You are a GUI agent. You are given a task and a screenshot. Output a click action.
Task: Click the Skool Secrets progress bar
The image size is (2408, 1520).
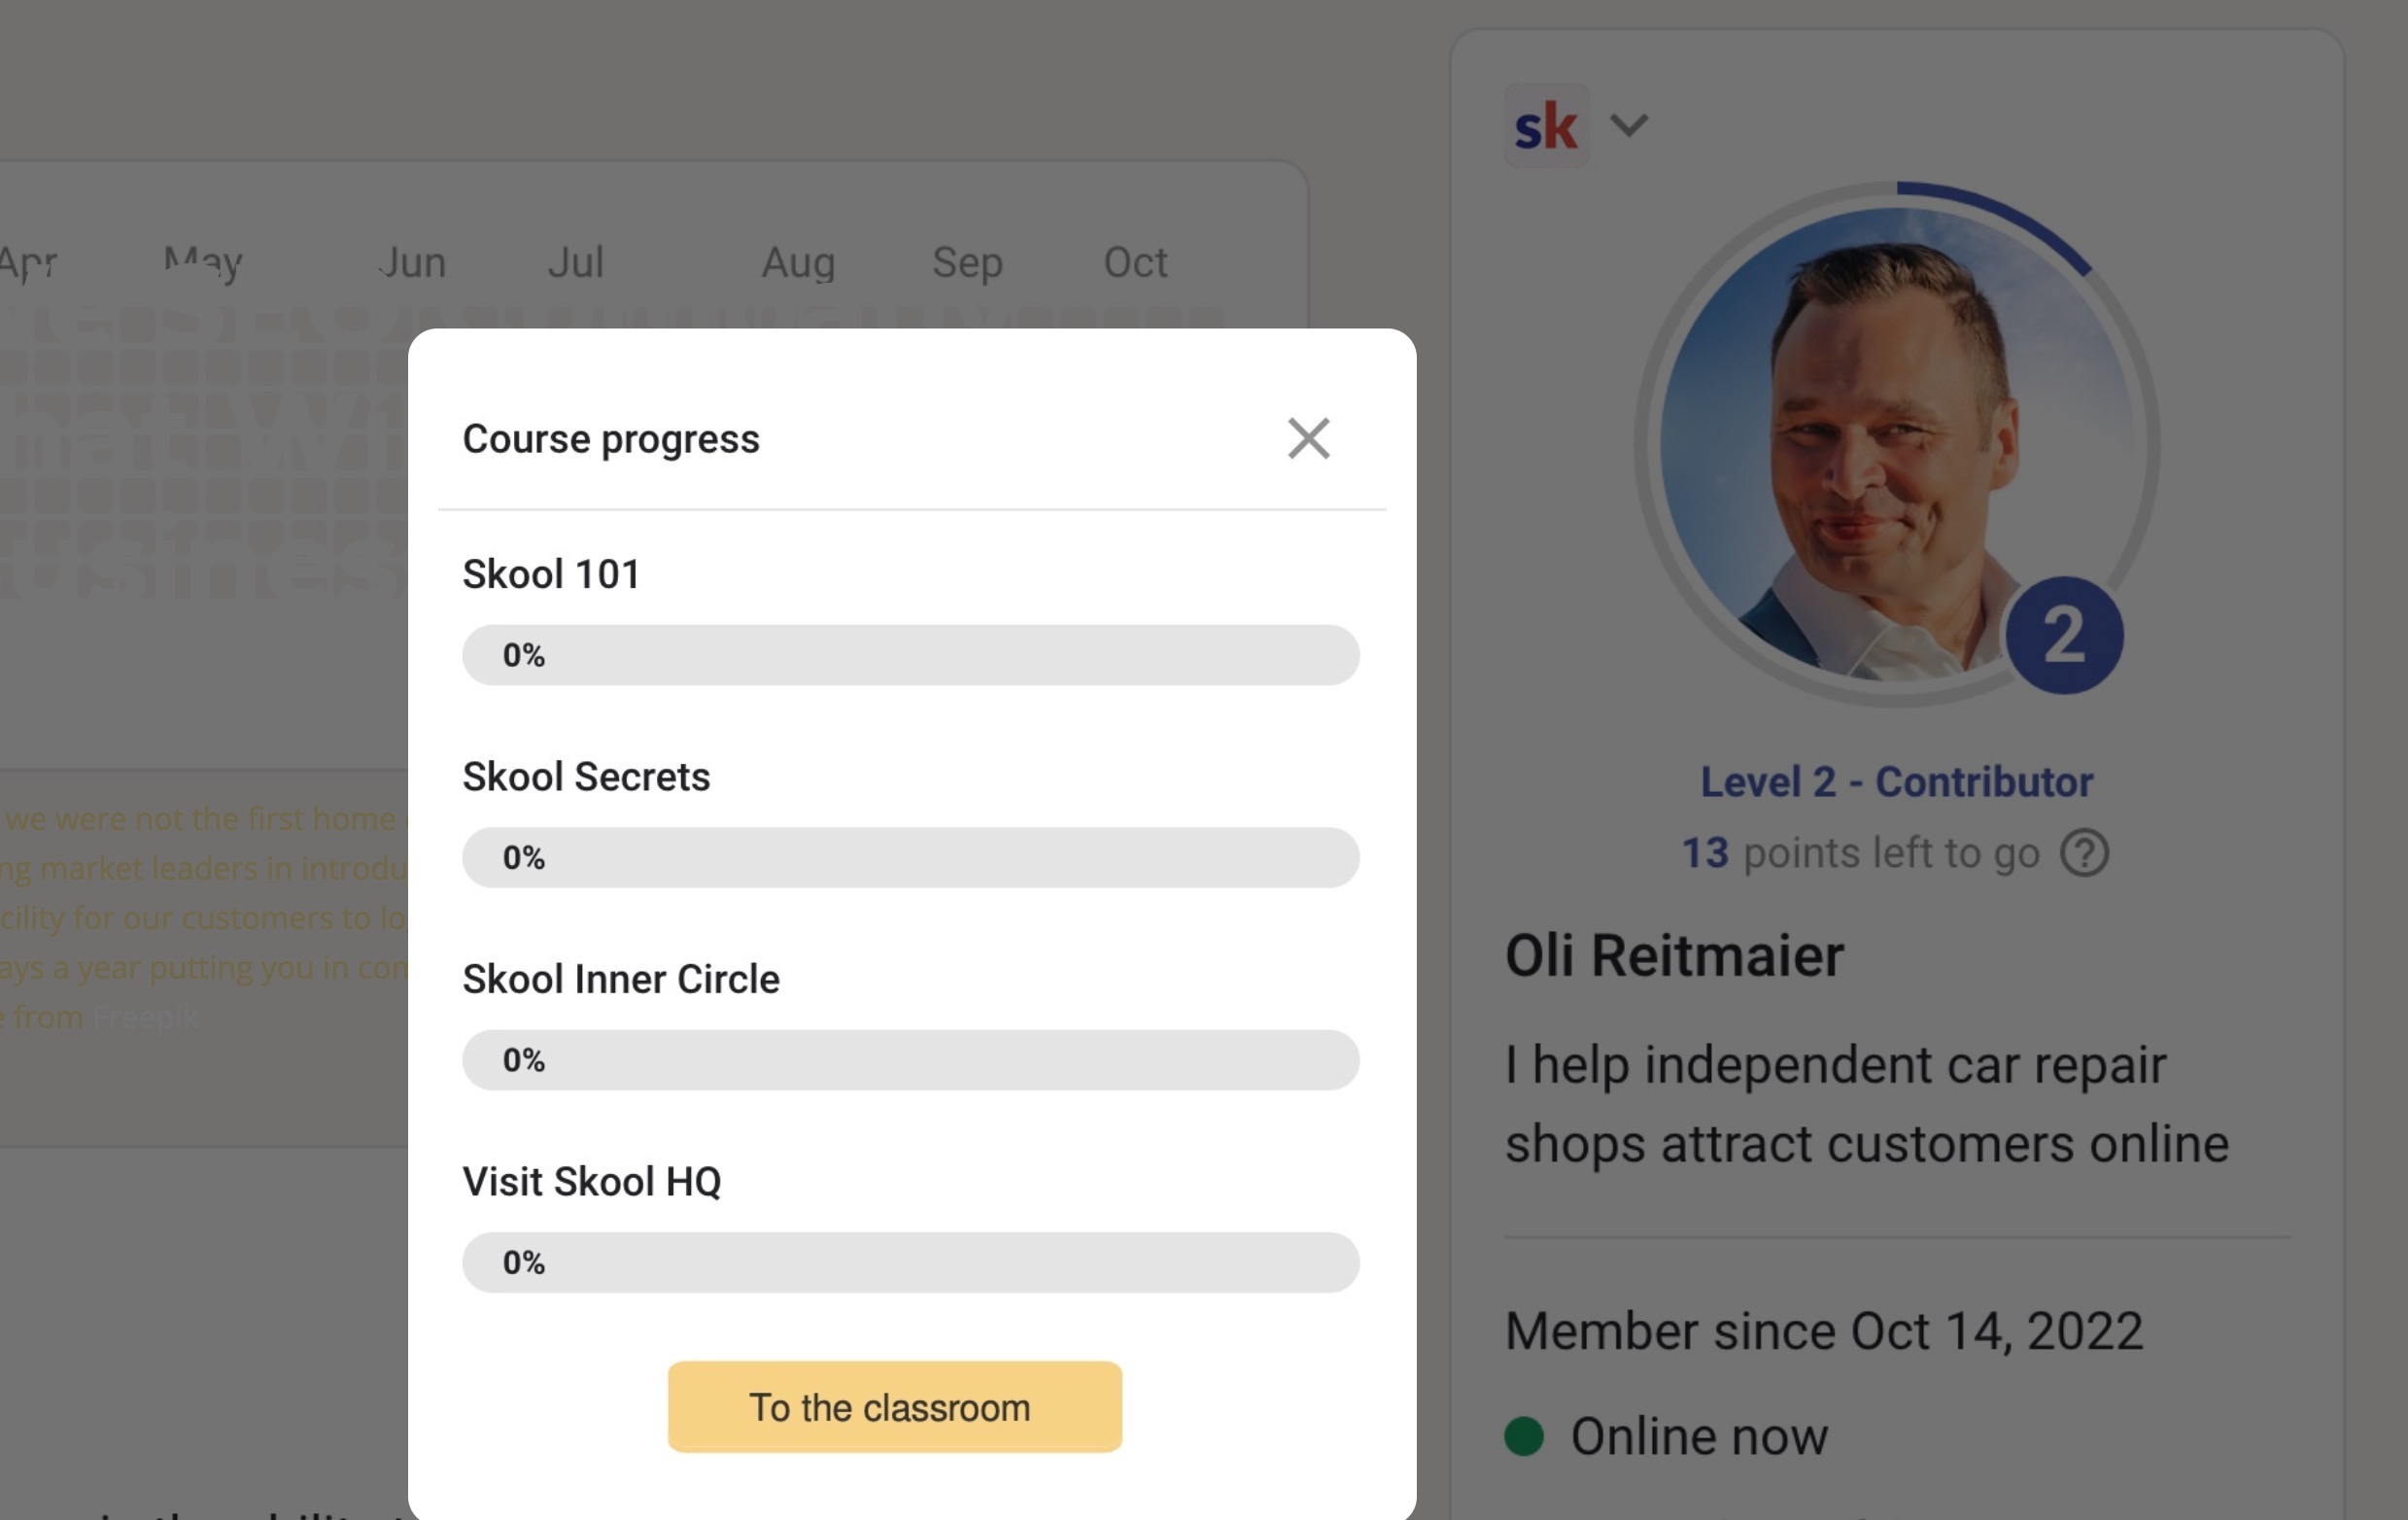click(x=910, y=858)
